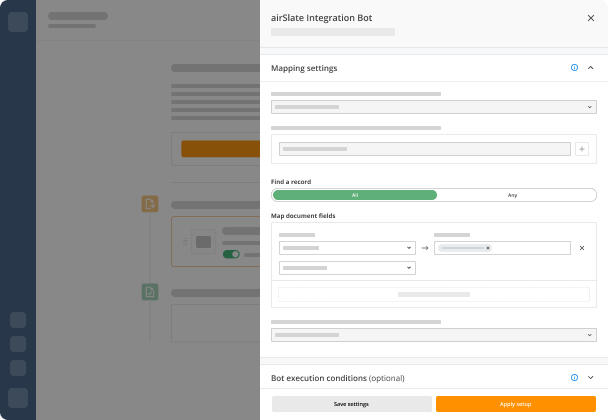Viewport: 608px width, 420px height.
Task: Click the green document check step icon
Action: [150, 292]
